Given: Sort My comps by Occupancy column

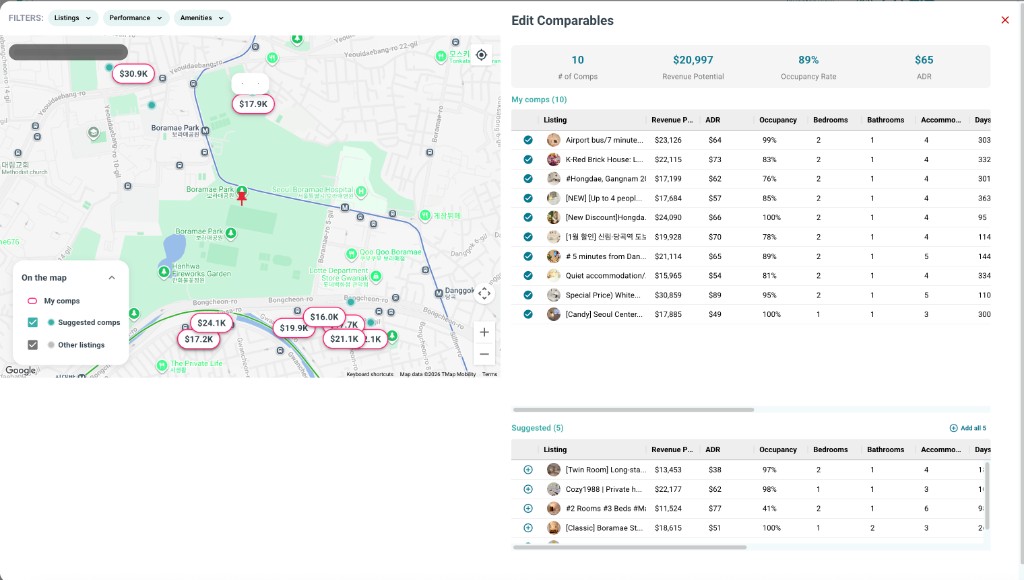Looking at the screenshot, I should [778, 120].
